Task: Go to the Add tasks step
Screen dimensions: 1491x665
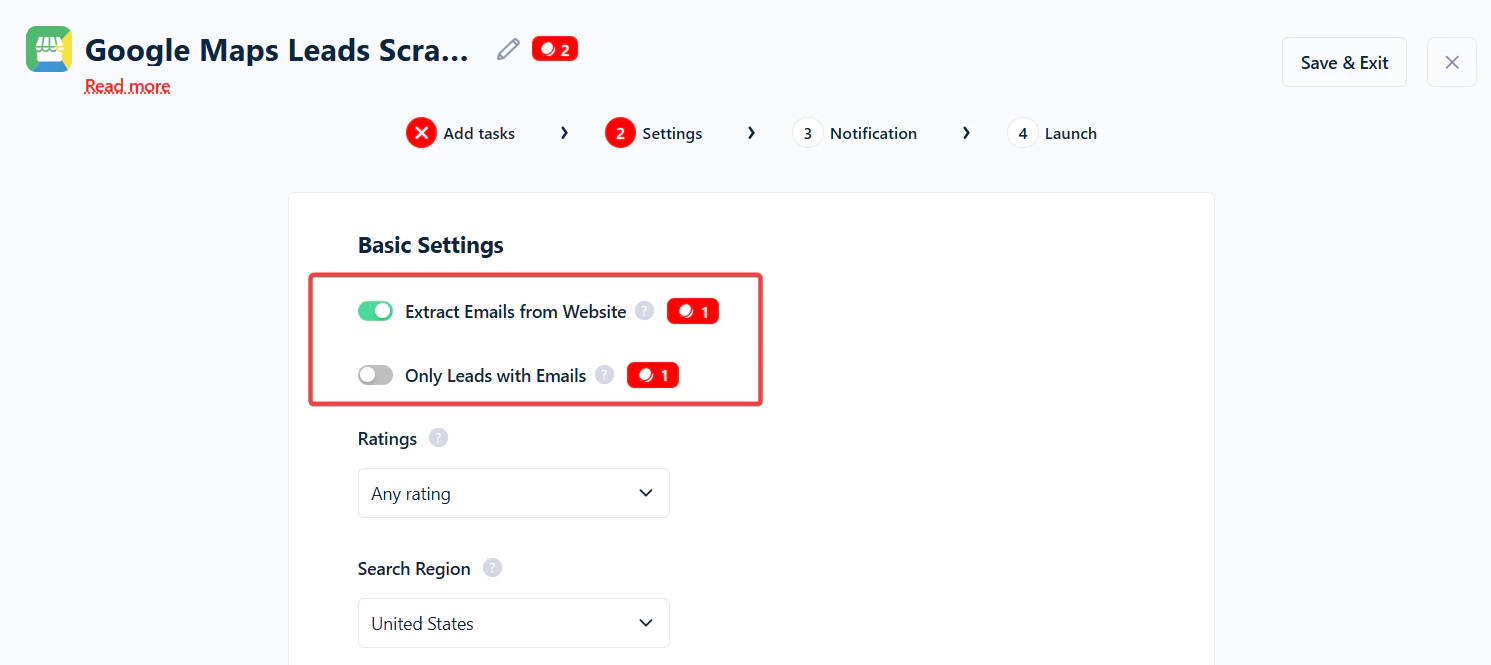Action: pyautogui.click(x=461, y=133)
